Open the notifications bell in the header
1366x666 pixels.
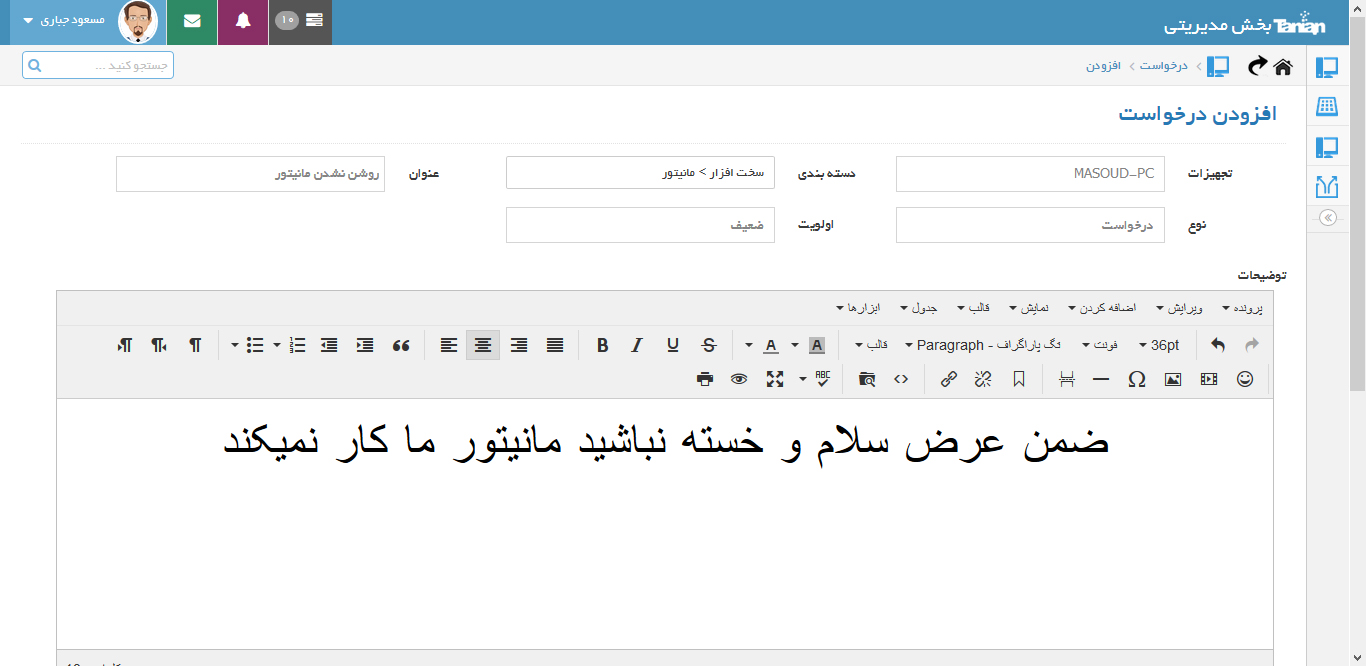[243, 22]
